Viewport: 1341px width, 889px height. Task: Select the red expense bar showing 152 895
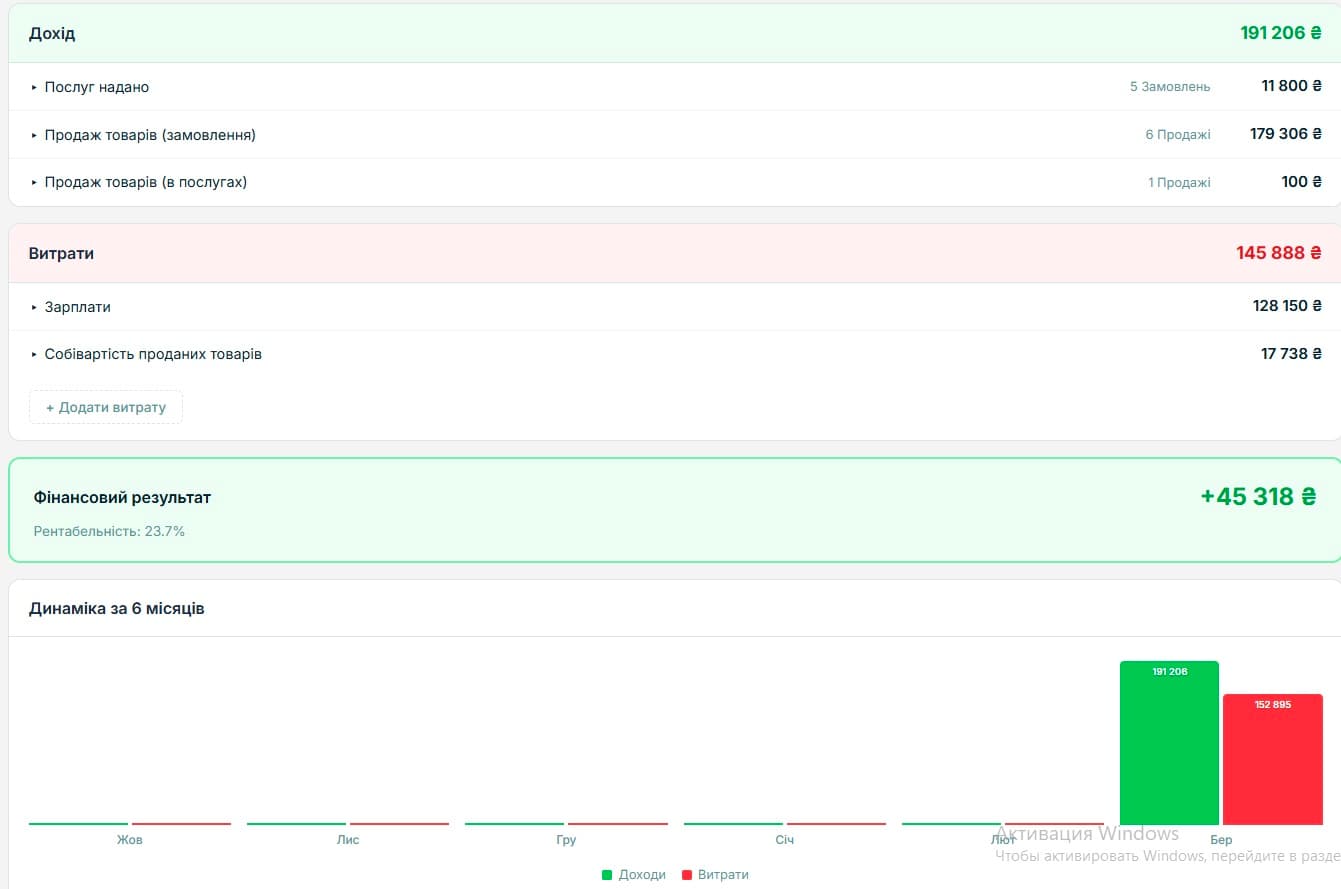(x=1273, y=760)
